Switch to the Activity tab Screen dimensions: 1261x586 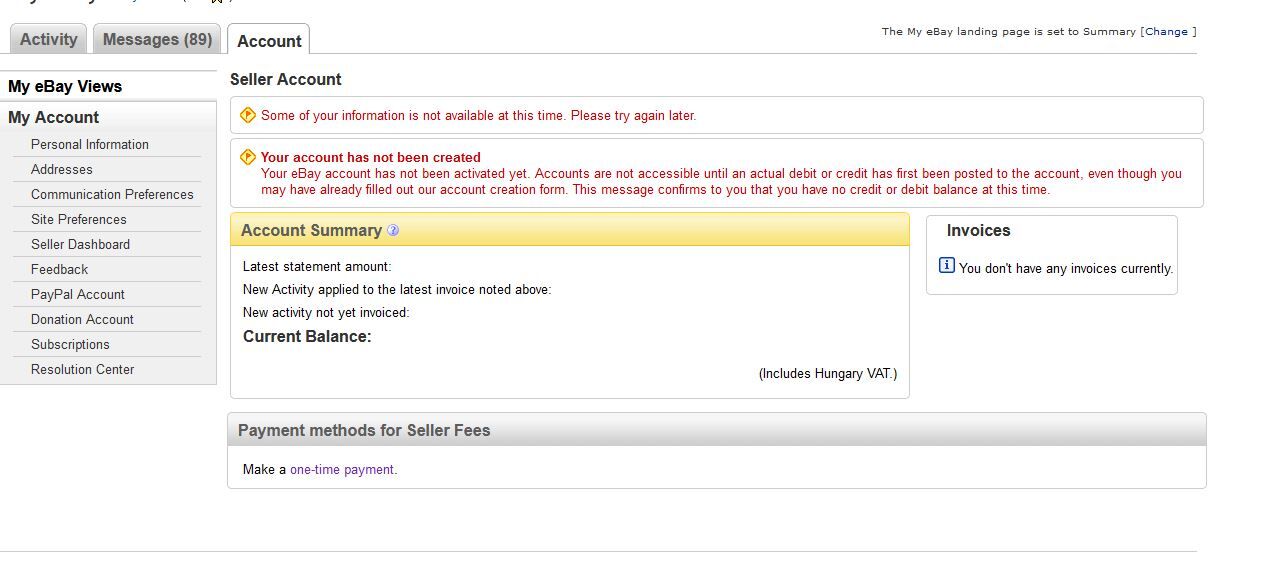pos(48,40)
